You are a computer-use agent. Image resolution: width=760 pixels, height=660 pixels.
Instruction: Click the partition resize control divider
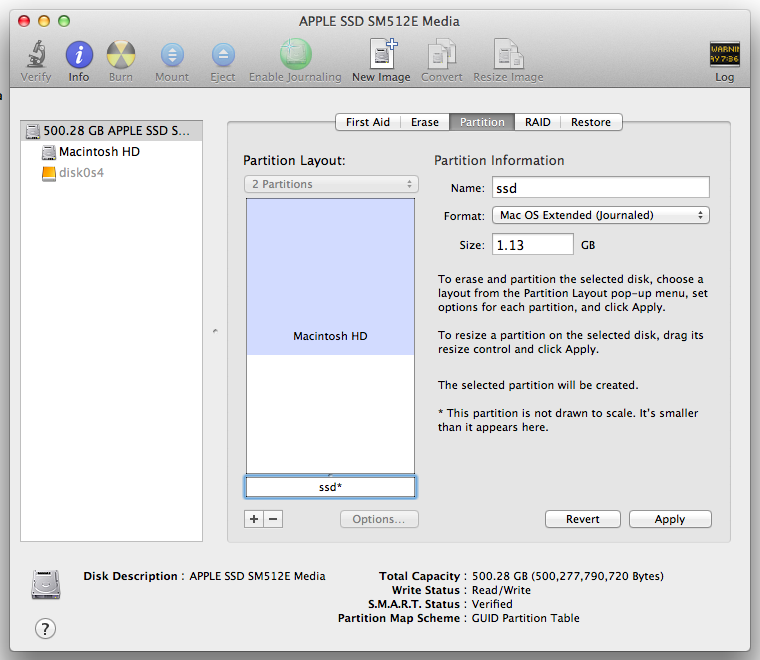click(x=331, y=475)
